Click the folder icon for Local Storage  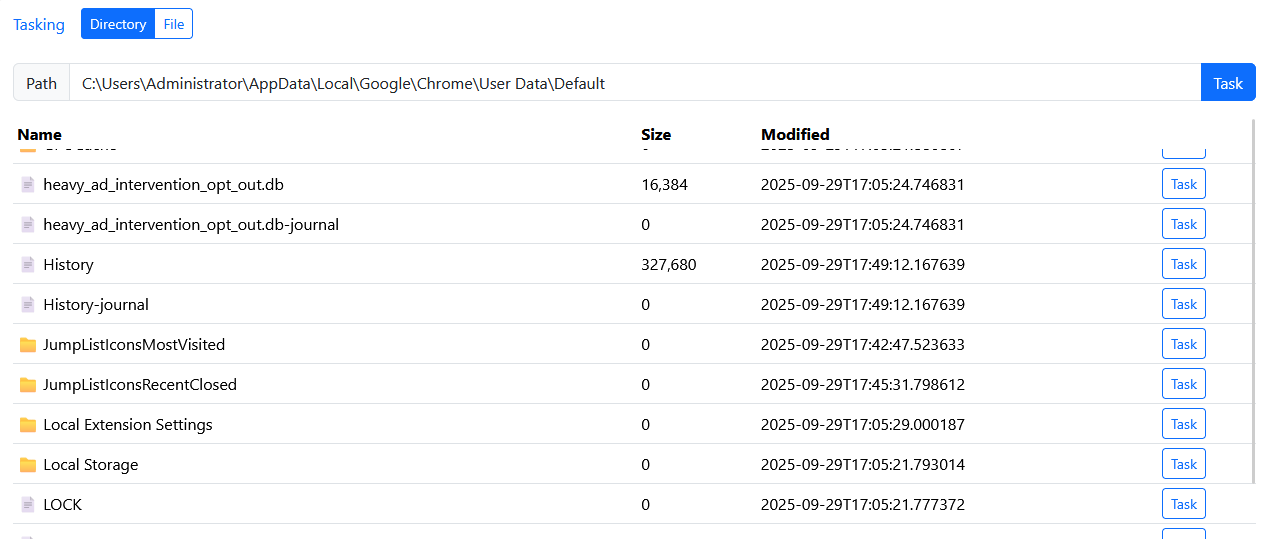(x=28, y=465)
